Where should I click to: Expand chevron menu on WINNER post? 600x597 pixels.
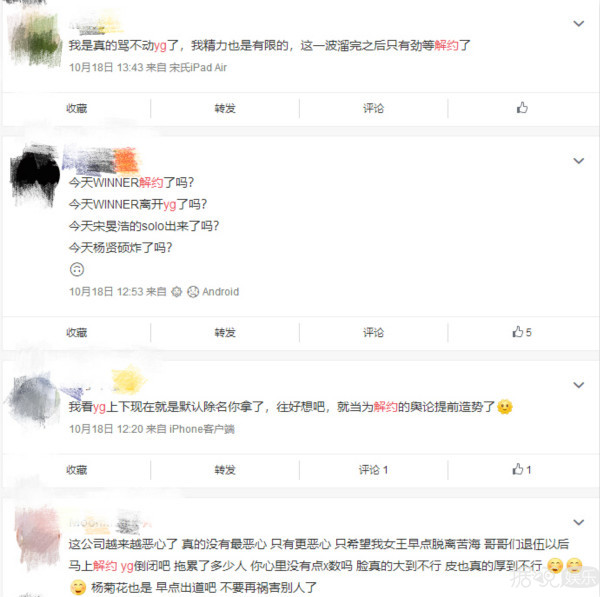(x=579, y=161)
